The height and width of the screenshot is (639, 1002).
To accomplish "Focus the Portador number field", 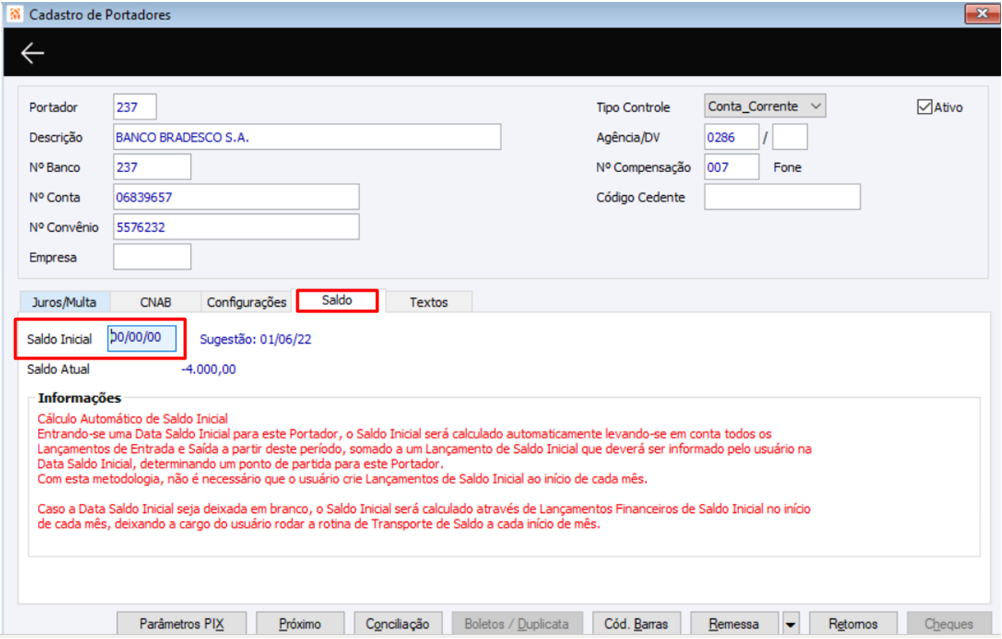I will pyautogui.click(x=135, y=107).
